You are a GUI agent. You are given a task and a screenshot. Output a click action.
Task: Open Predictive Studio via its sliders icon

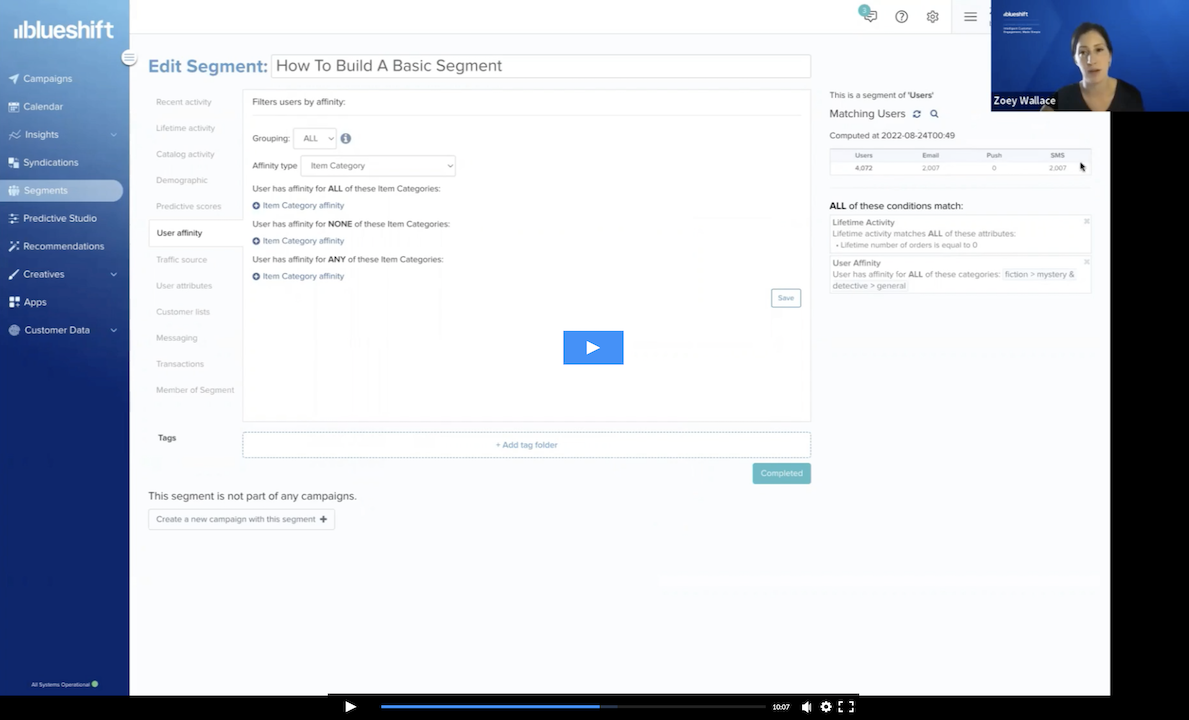[x=14, y=218]
